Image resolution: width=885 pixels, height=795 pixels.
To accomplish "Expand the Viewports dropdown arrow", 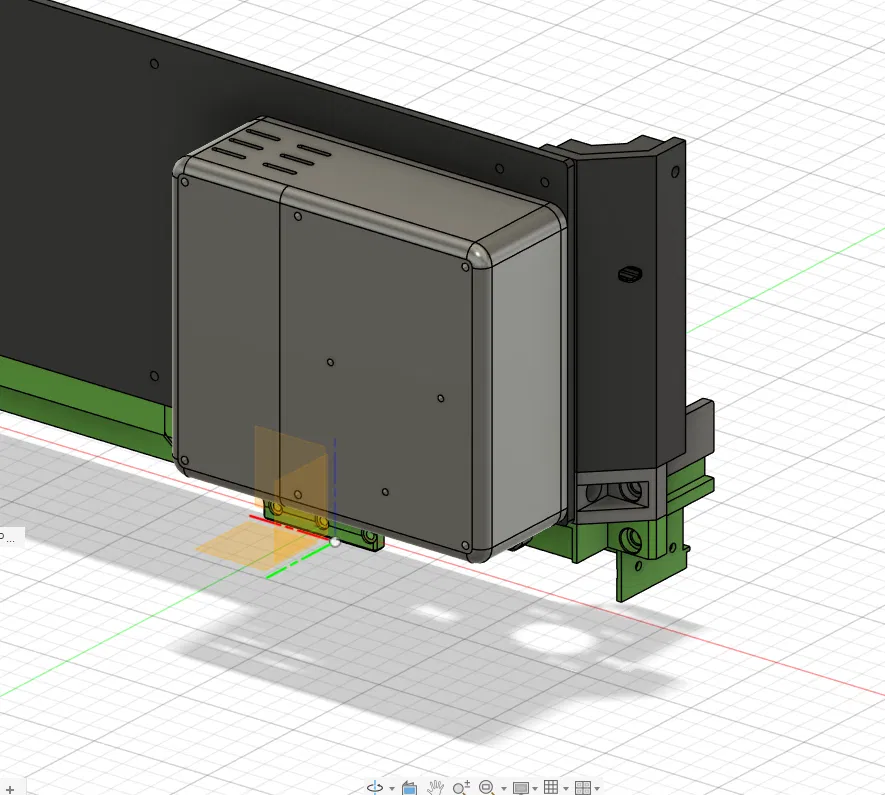I will (x=597, y=789).
